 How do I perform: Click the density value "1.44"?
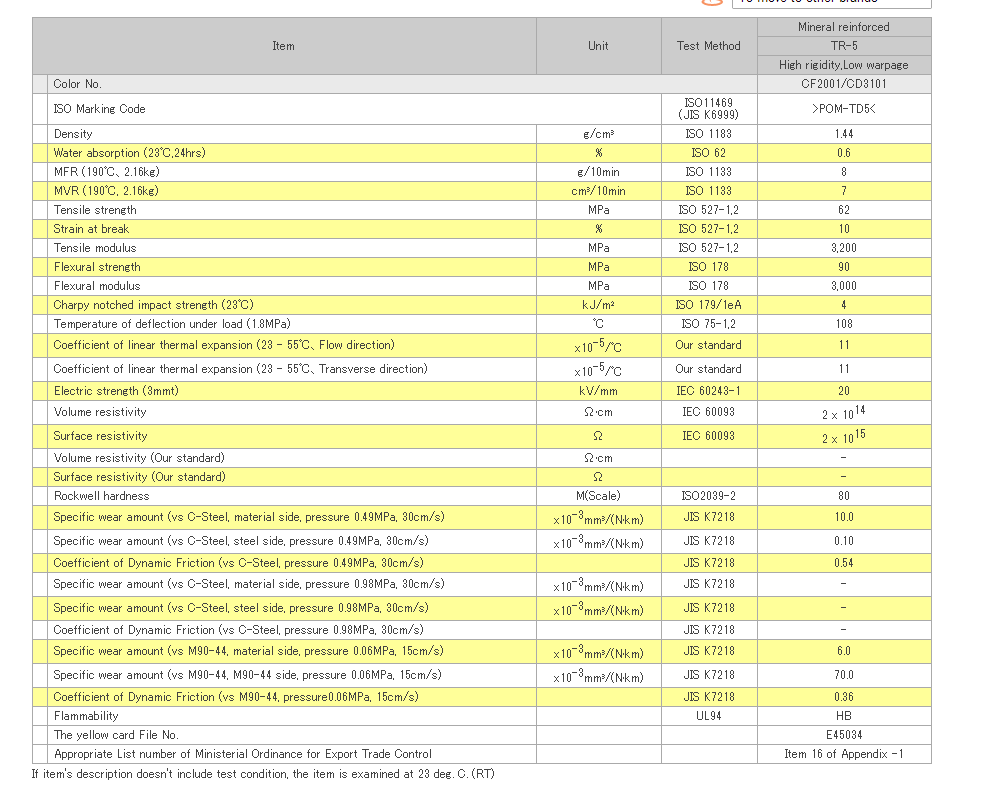(x=844, y=134)
